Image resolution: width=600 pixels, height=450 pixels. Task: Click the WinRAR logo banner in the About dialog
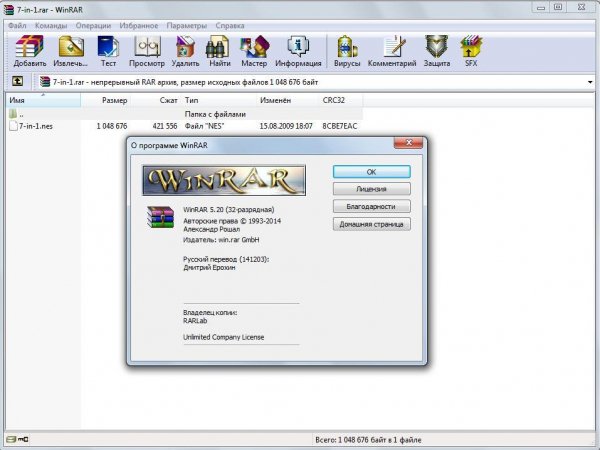224,180
